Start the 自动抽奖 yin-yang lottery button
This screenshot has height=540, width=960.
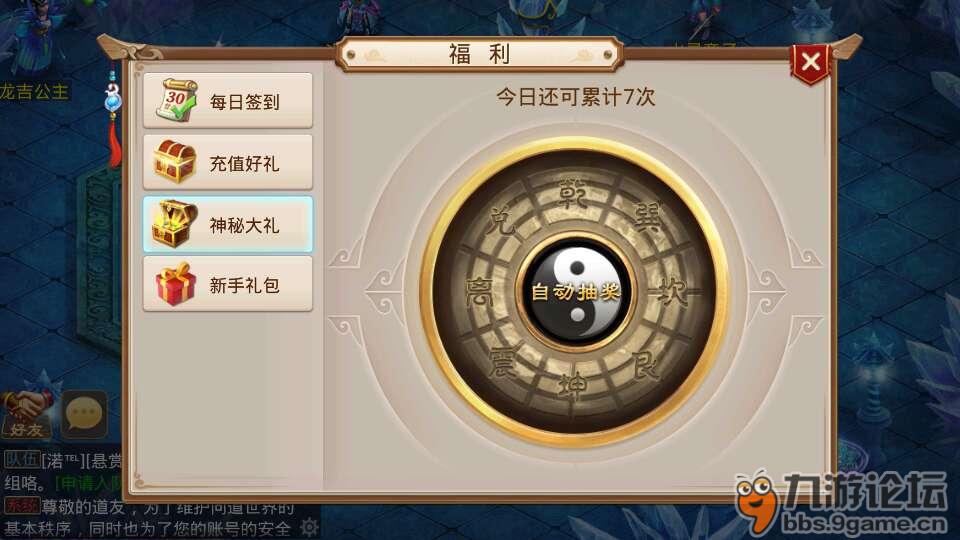pos(576,292)
